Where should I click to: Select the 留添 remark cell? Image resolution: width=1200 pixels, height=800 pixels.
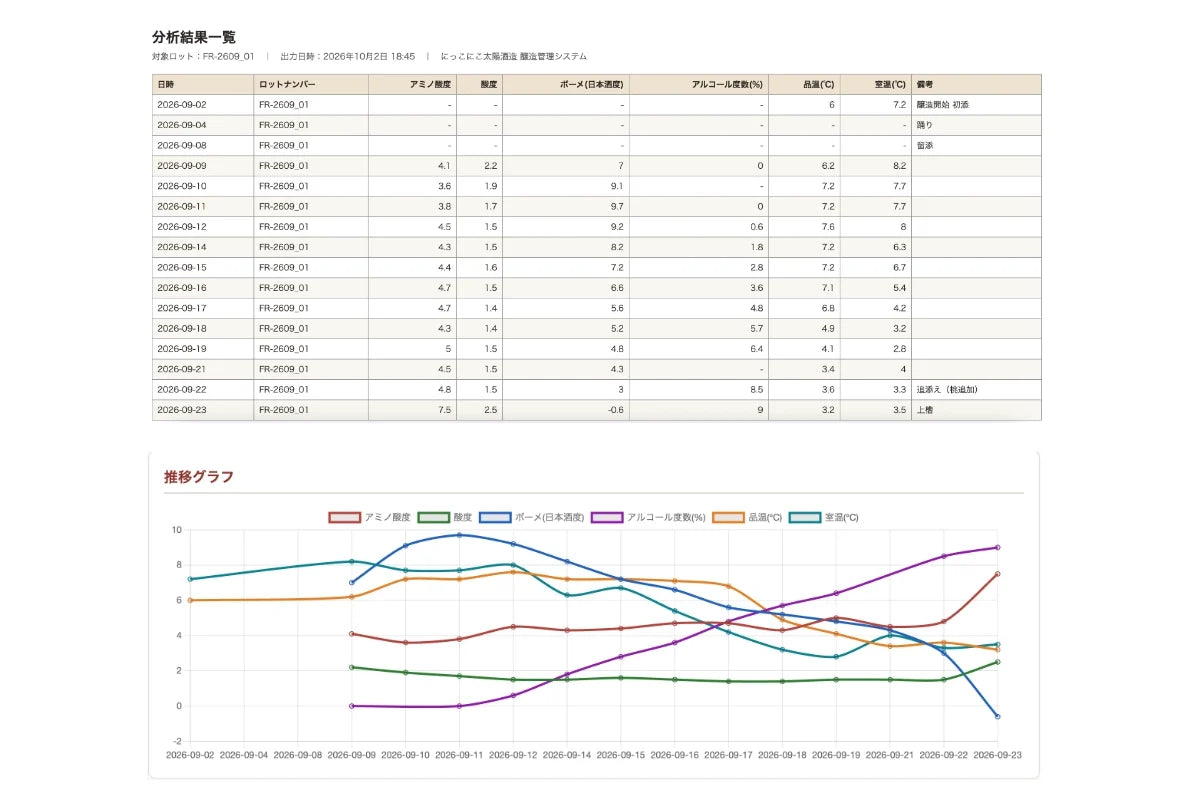pos(976,145)
